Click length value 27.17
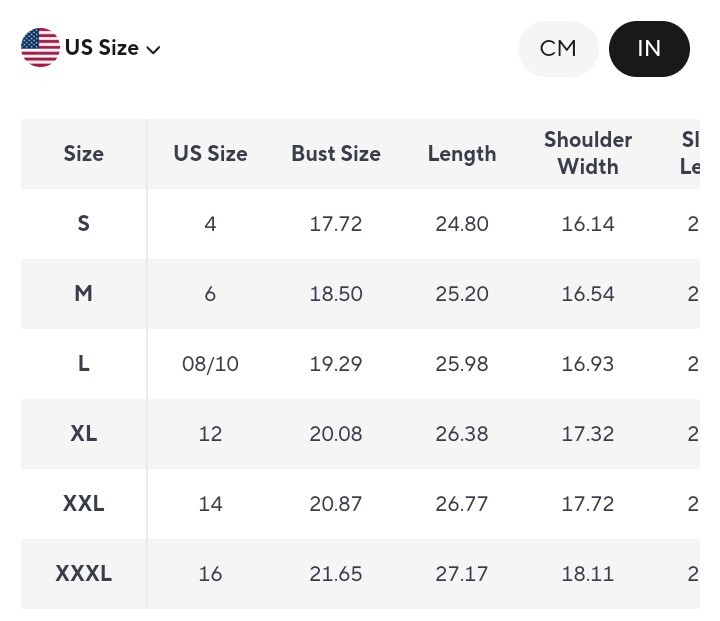 (462, 574)
